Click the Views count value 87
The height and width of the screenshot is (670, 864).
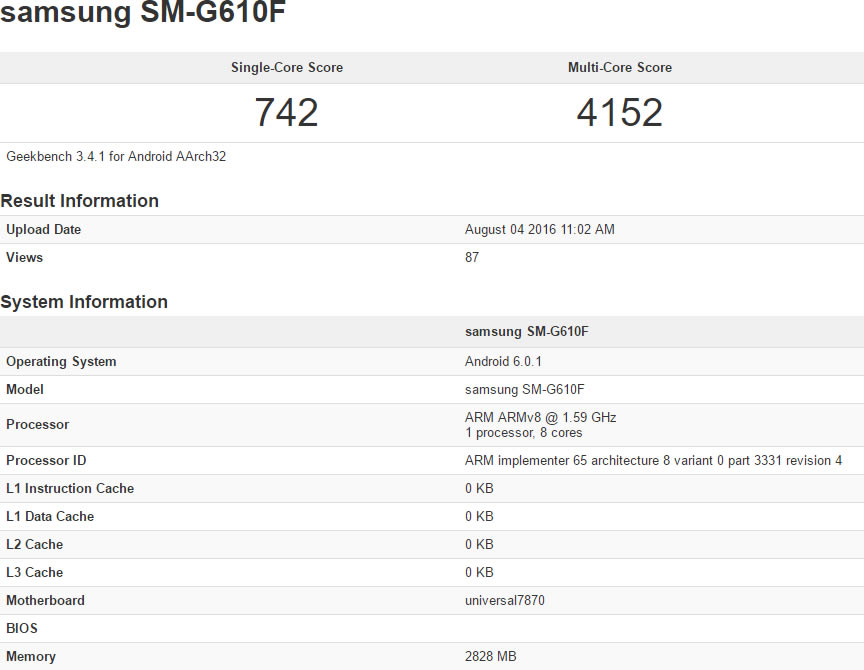point(472,258)
